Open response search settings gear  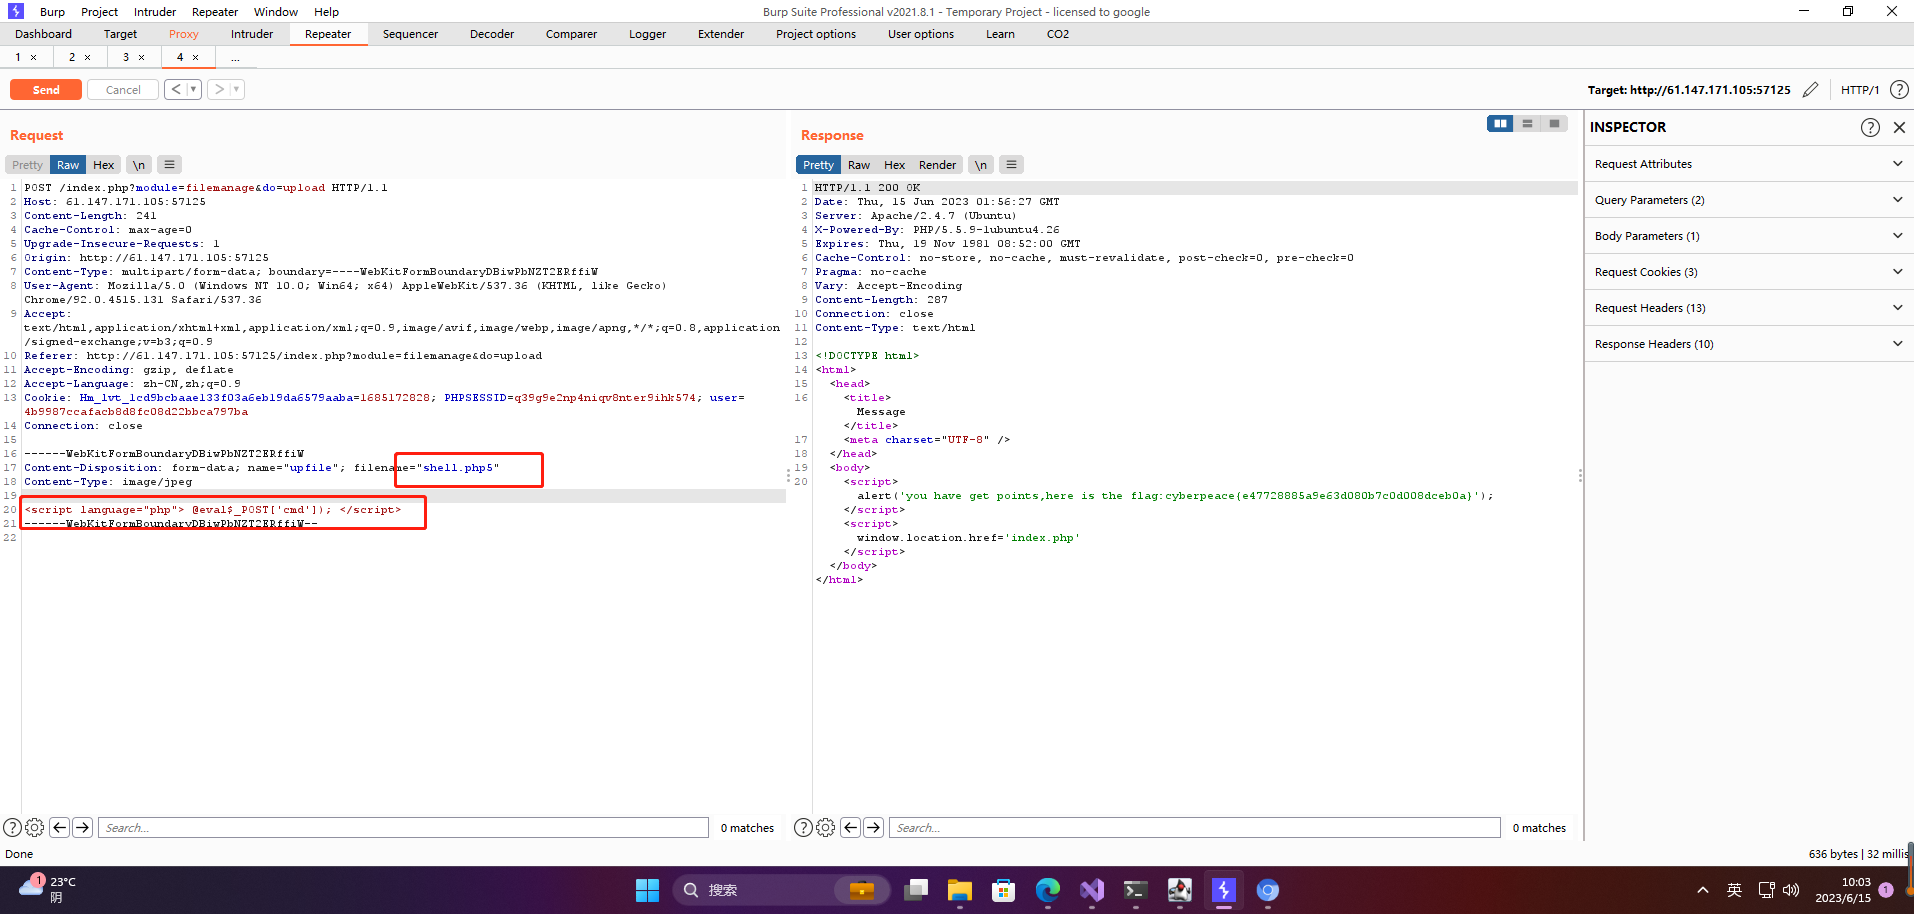pyautogui.click(x=825, y=828)
